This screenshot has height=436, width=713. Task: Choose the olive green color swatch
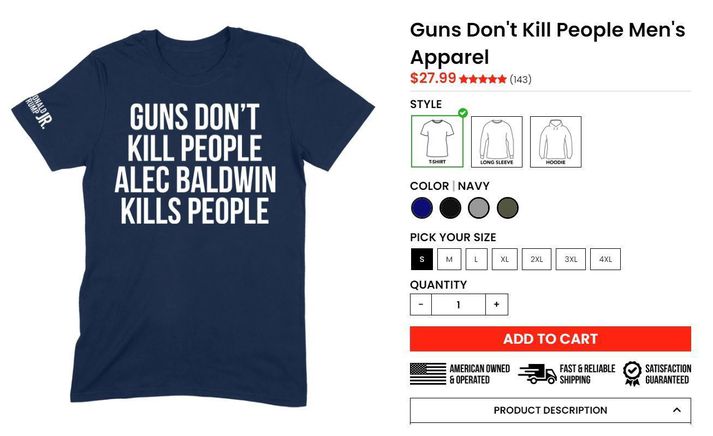click(507, 208)
